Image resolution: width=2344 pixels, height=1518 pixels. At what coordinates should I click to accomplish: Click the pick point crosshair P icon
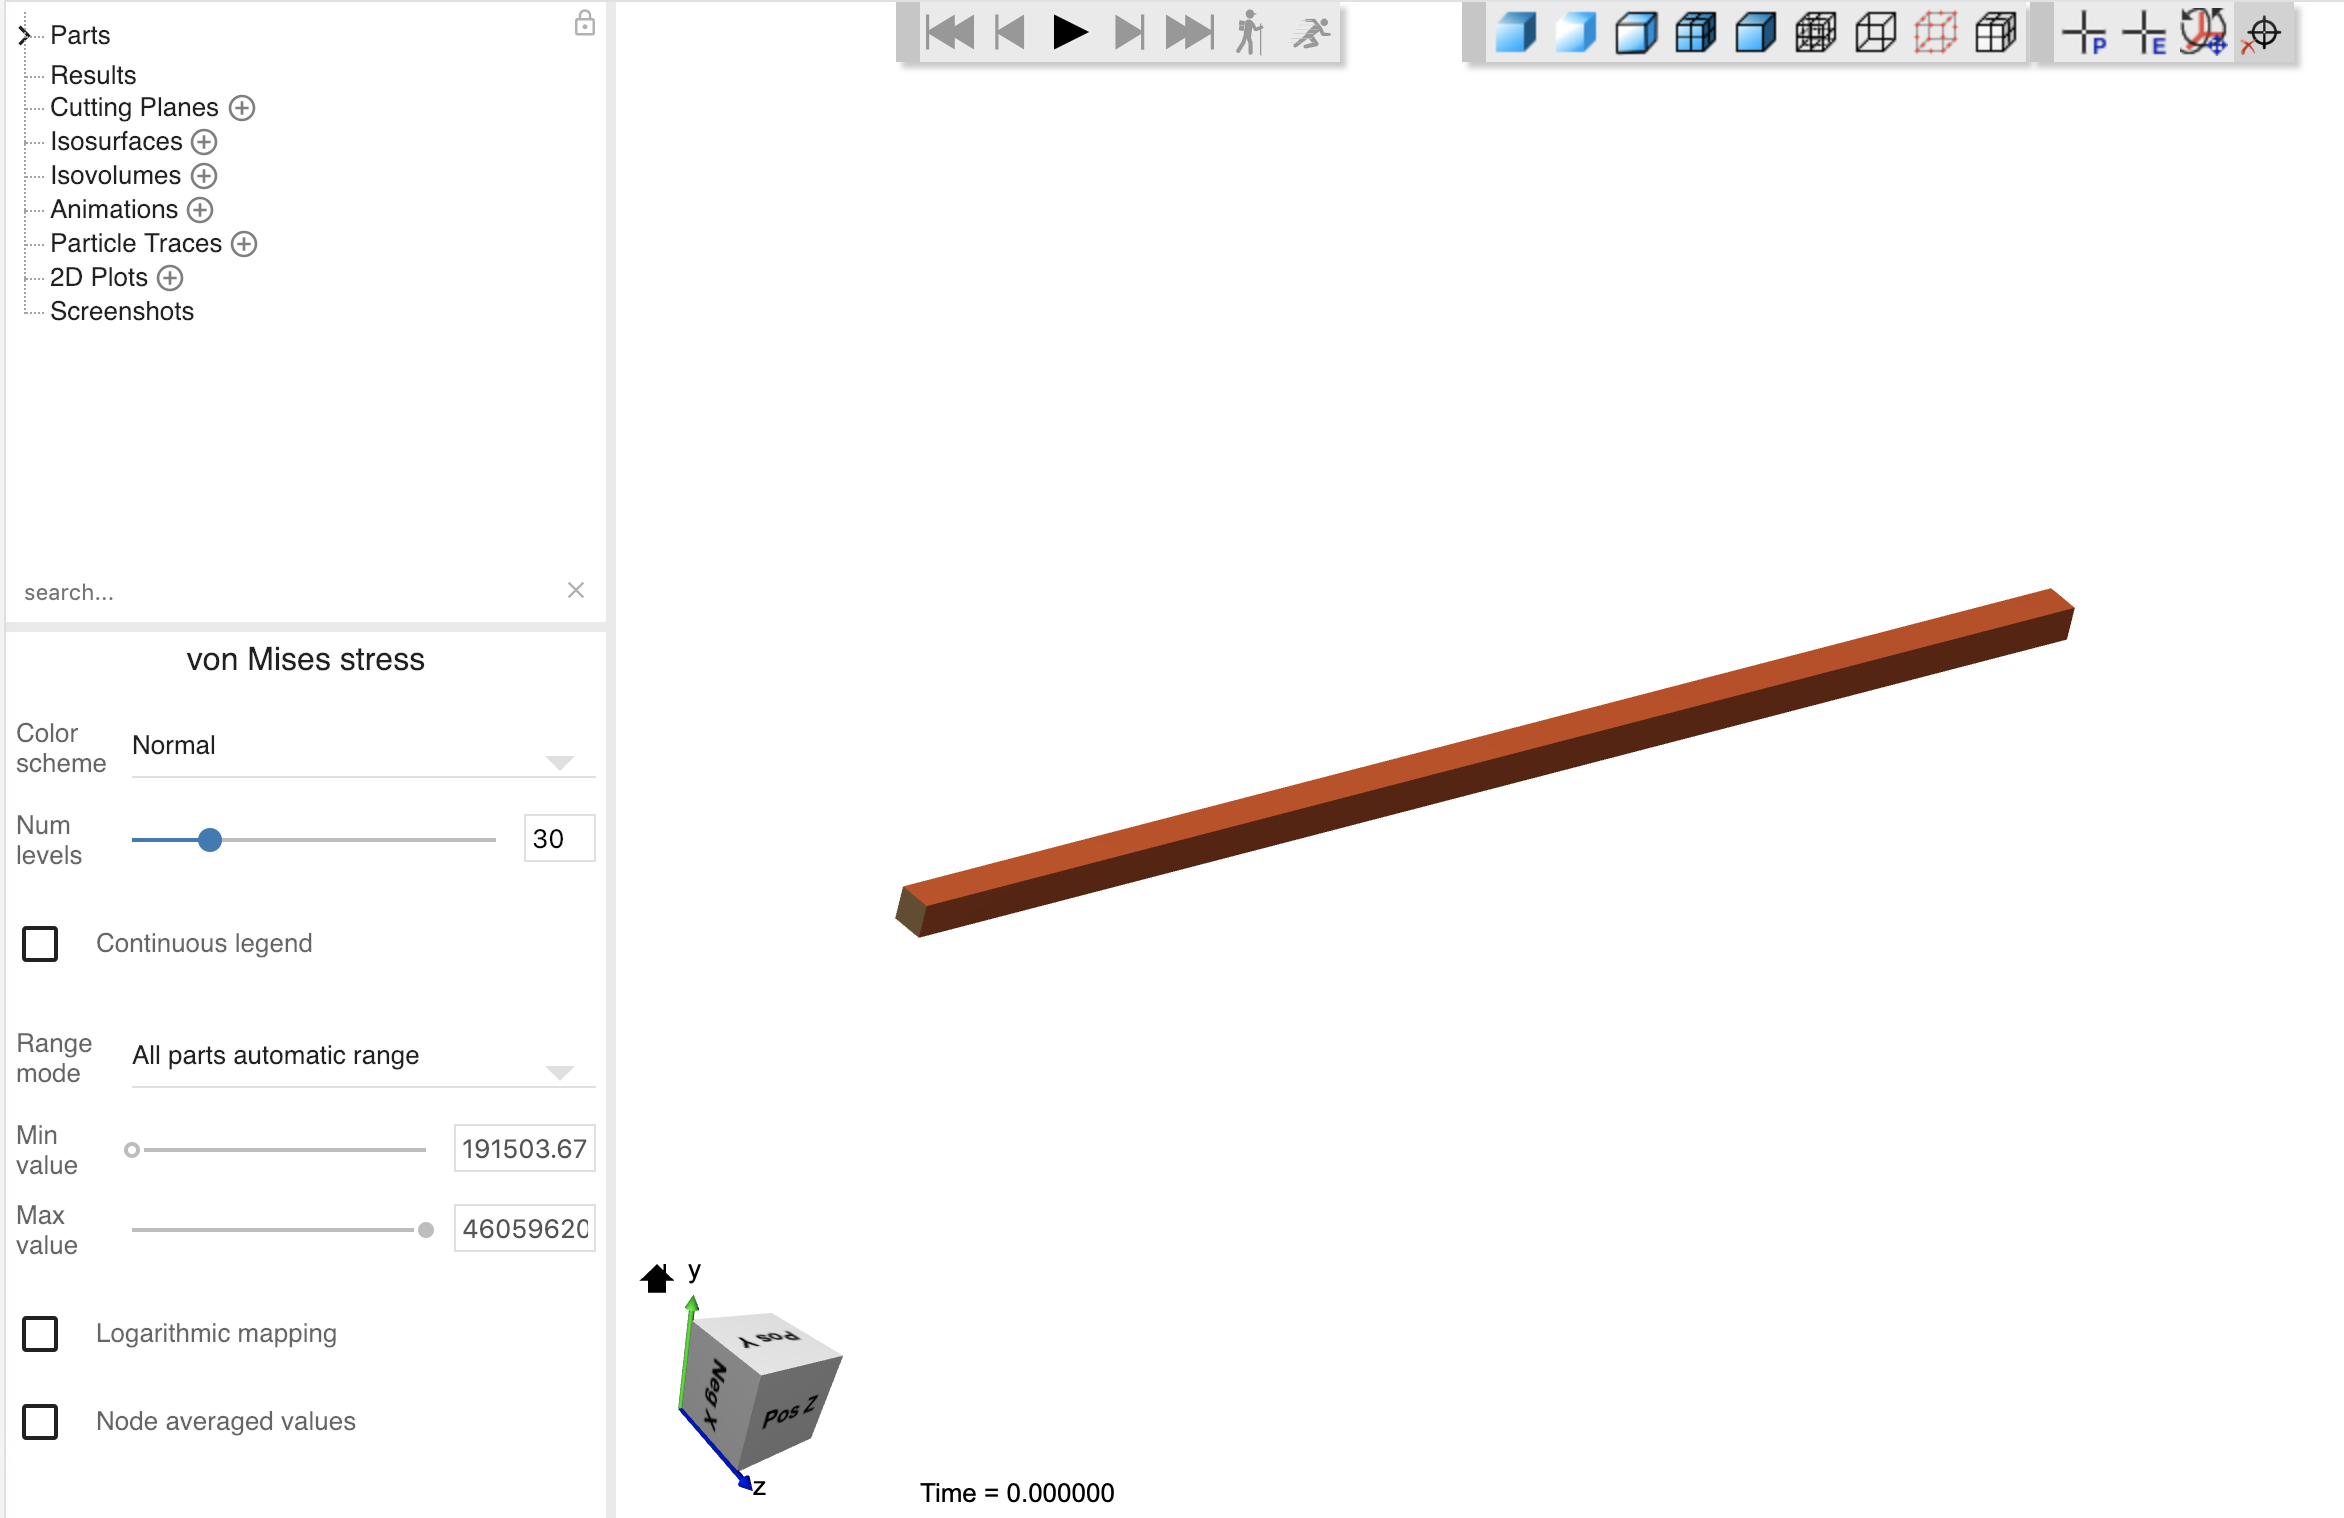click(x=2085, y=33)
